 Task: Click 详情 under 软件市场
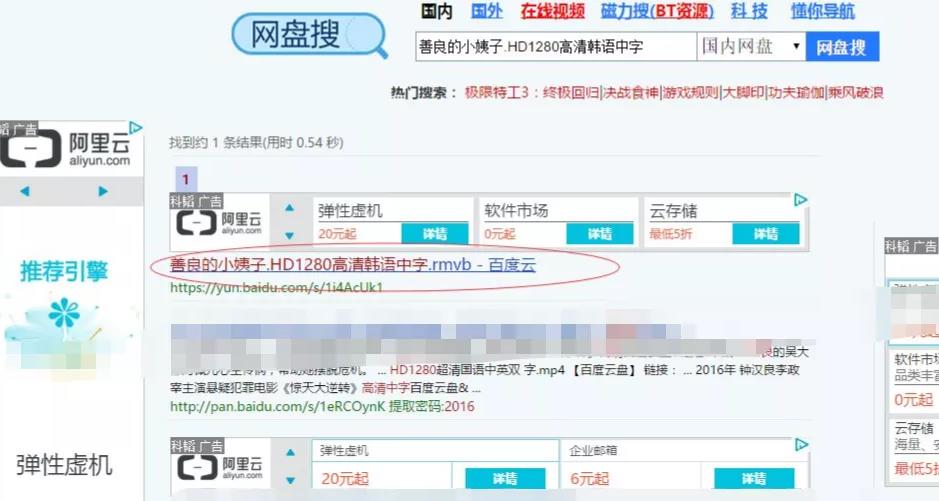pyautogui.click(x=600, y=234)
